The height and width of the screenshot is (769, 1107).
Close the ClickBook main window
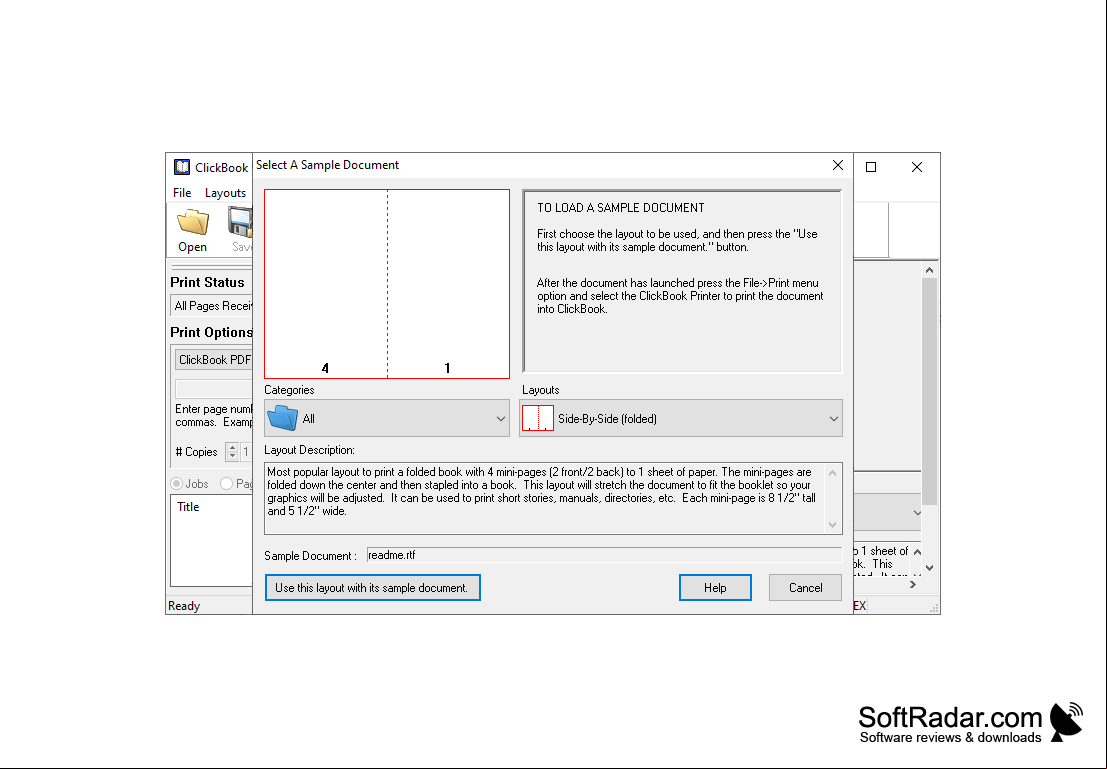click(916, 167)
